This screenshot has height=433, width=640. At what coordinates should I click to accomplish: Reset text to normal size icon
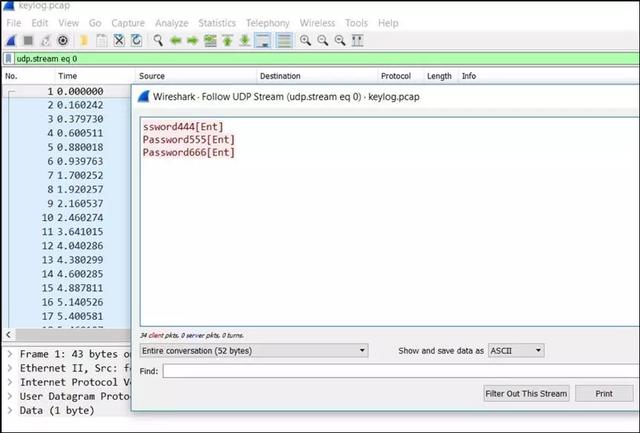(340, 40)
